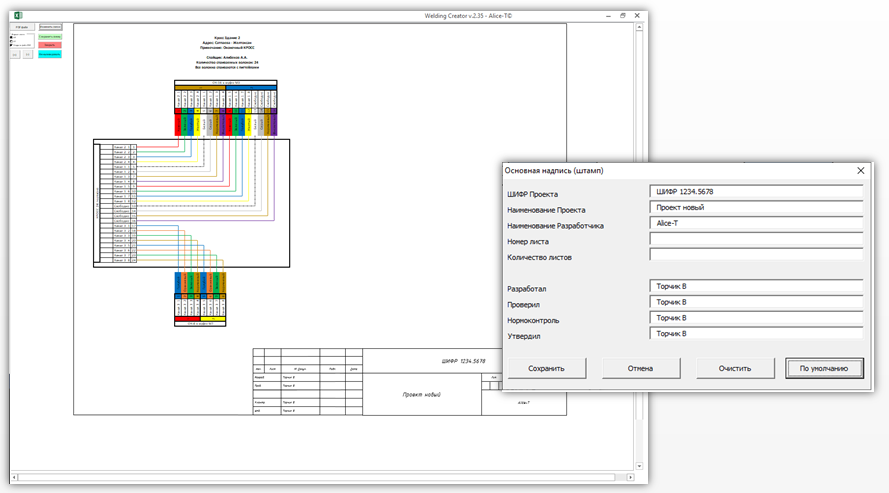Click the По умолчанию button
The height and width of the screenshot is (493, 889).
tap(824, 368)
